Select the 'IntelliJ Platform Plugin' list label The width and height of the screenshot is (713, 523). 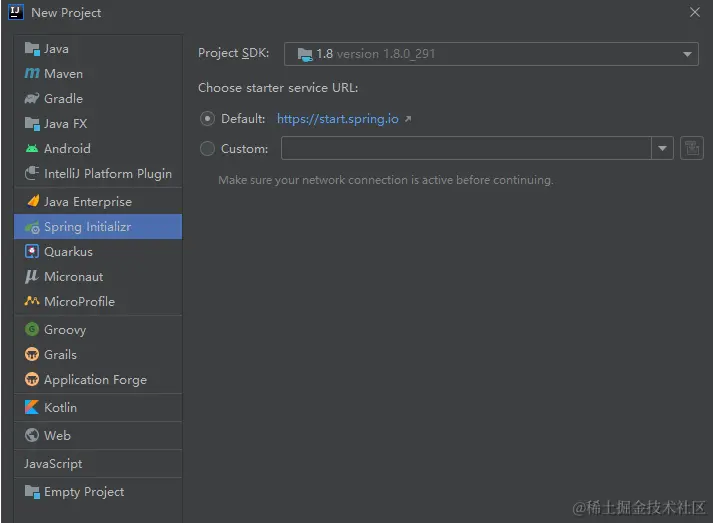108,174
